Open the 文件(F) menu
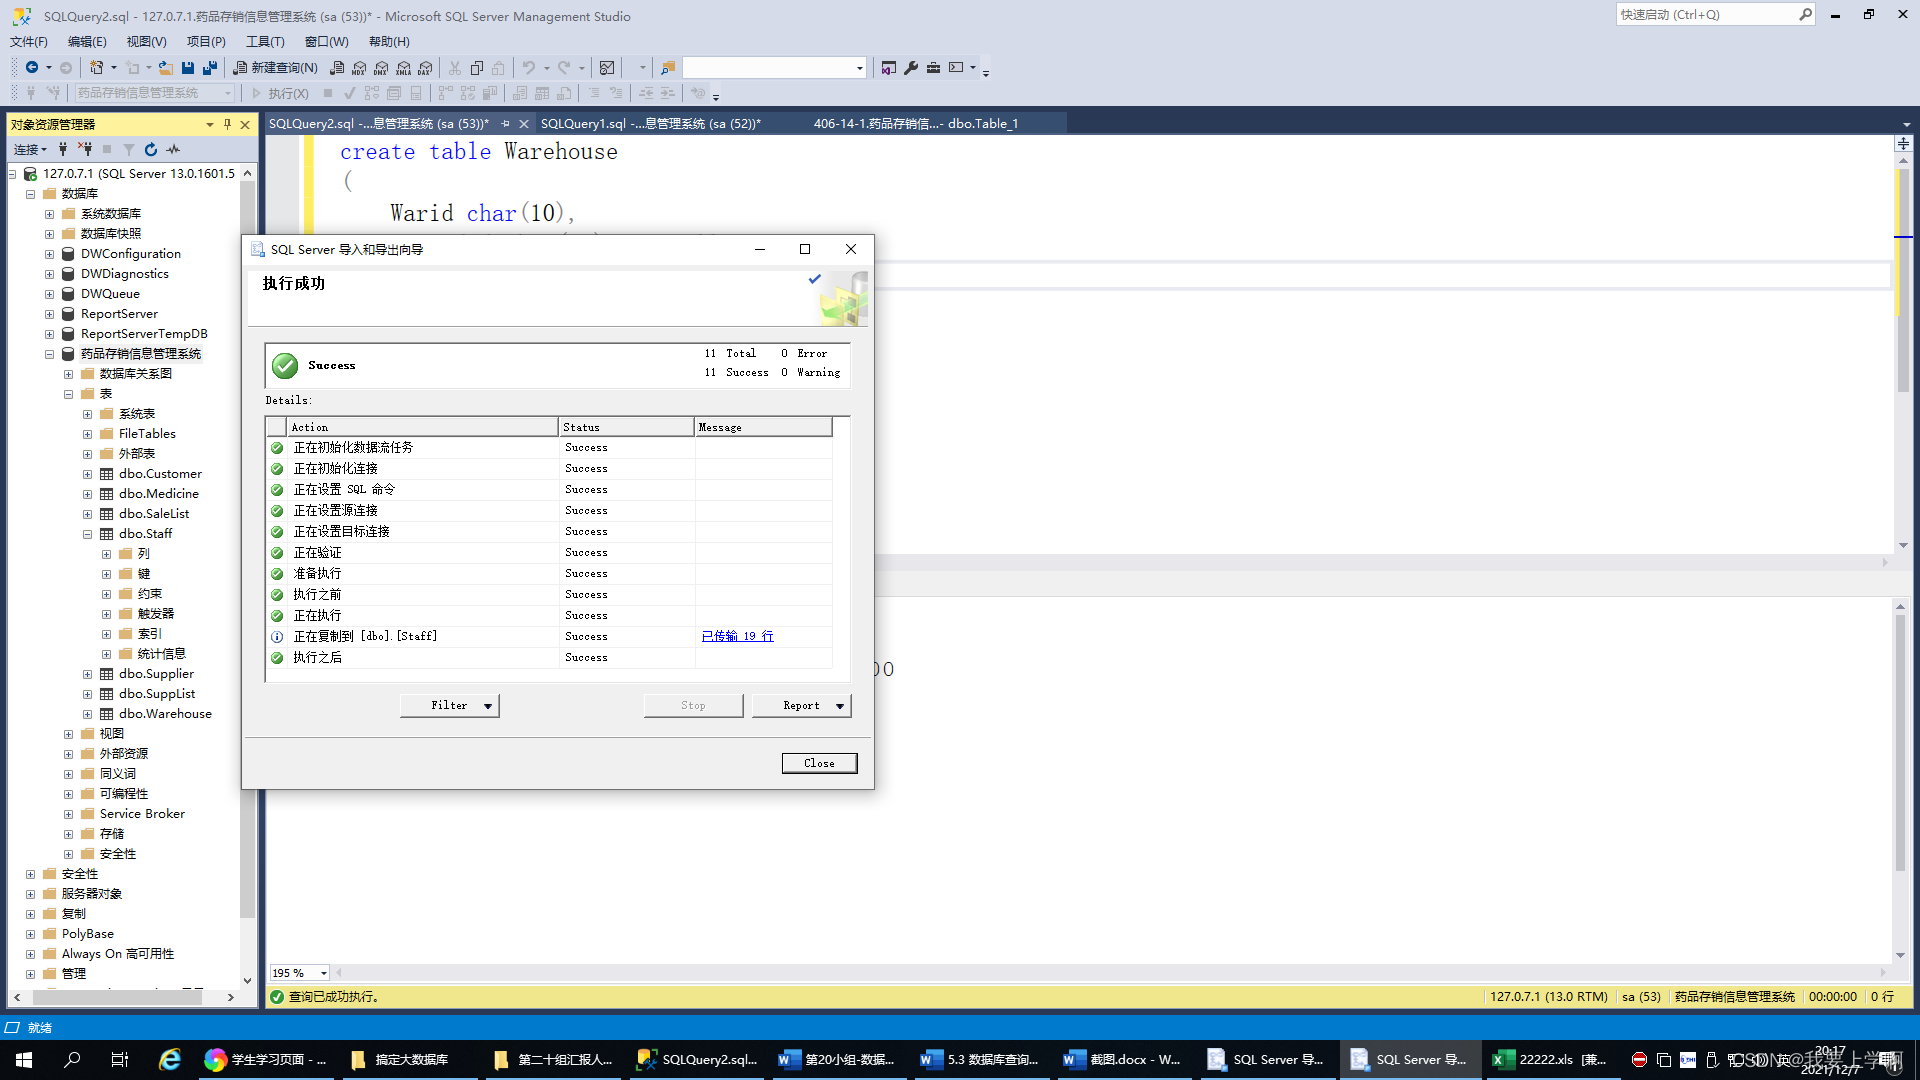 click(29, 41)
